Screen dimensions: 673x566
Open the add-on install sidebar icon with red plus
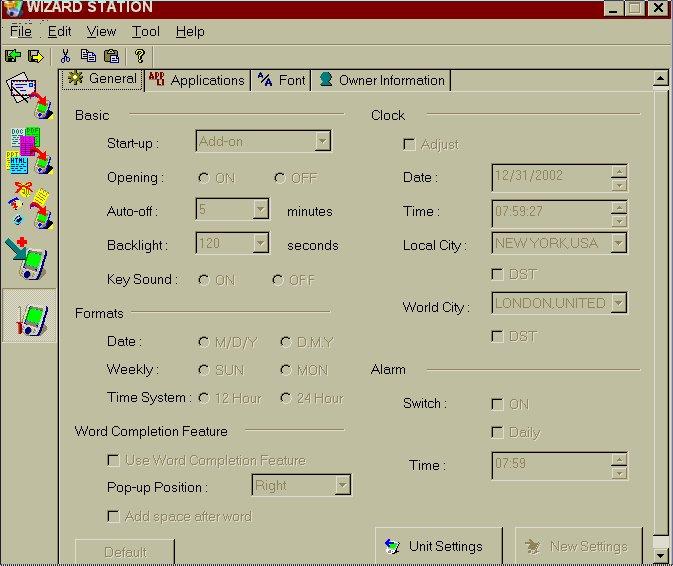point(29,258)
